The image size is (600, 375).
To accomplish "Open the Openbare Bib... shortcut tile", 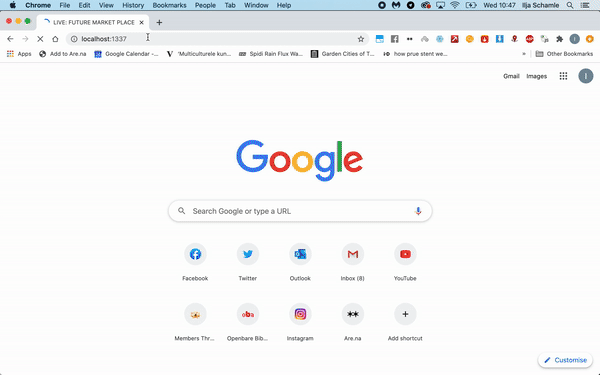I will 248,322.
